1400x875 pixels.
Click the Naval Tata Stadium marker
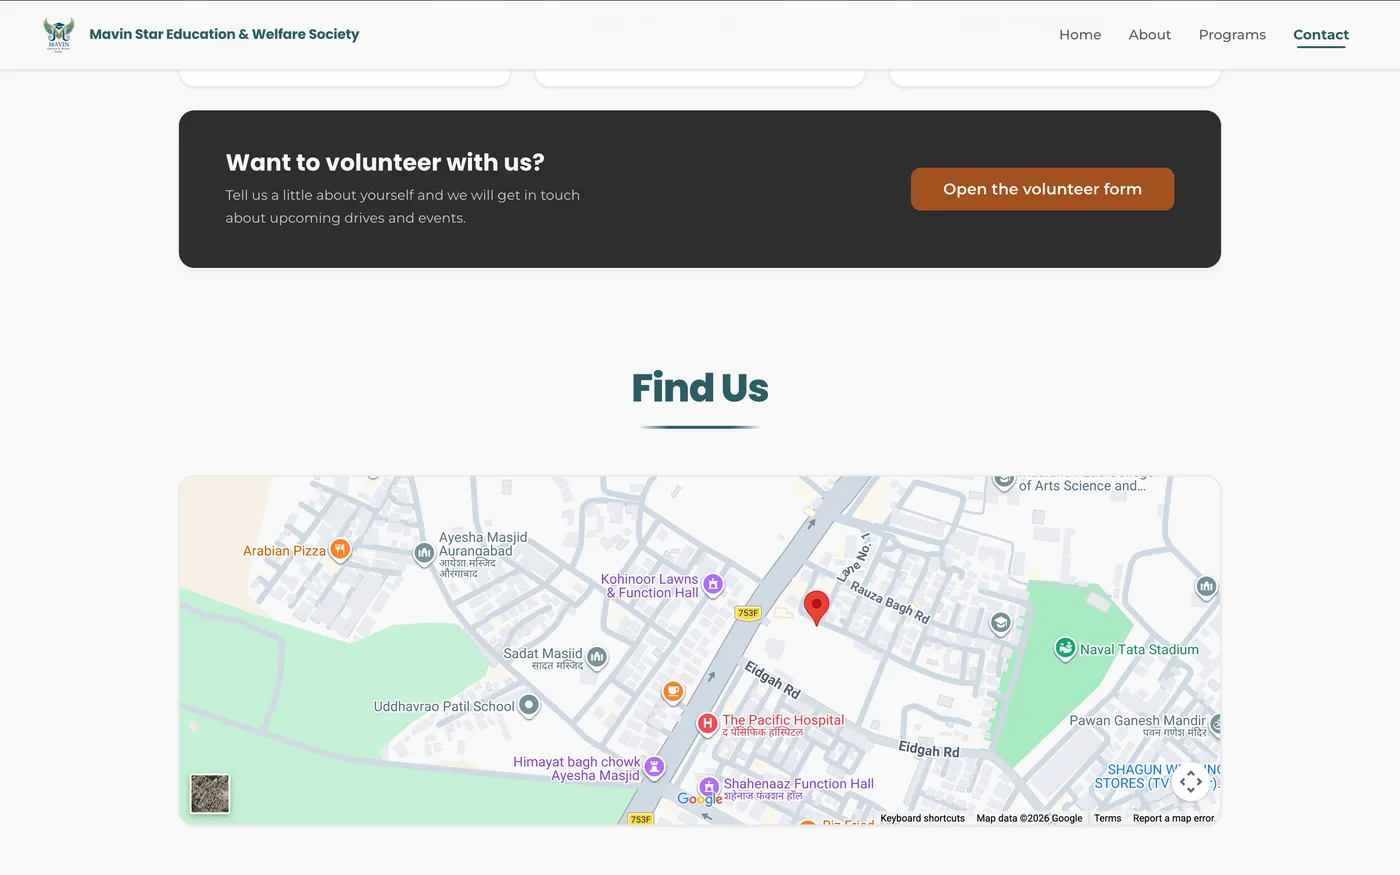1065,649
